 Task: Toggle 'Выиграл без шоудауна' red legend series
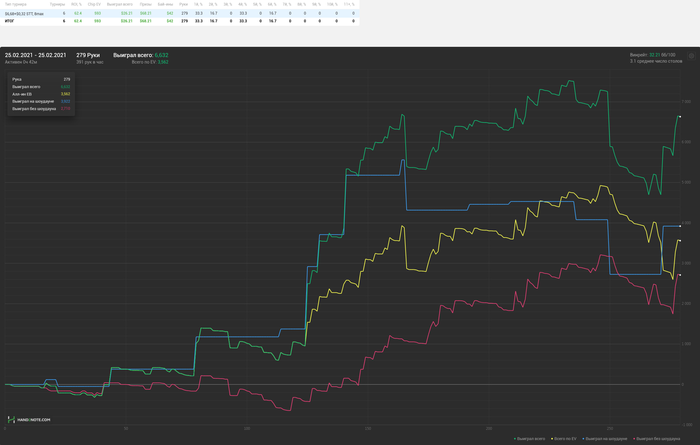[x=657, y=439]
